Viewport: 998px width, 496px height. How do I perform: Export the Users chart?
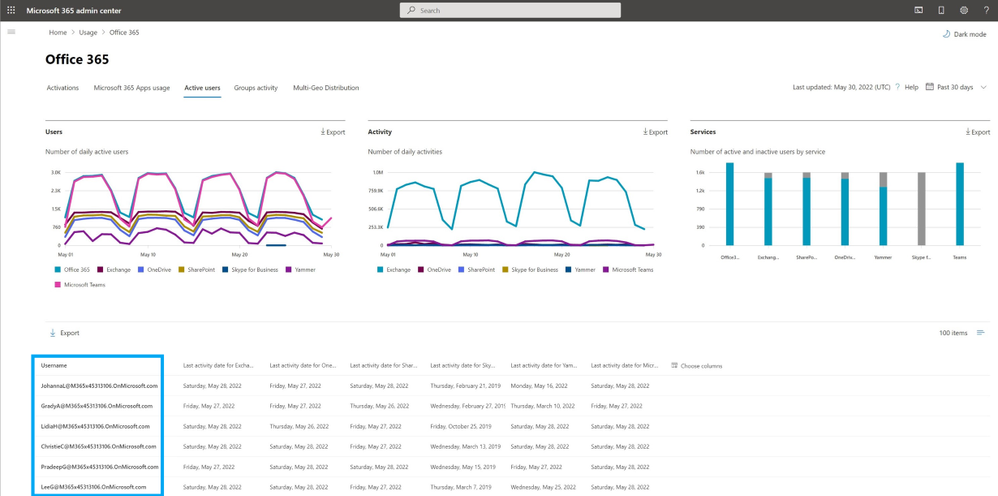(x=332, y=132)
